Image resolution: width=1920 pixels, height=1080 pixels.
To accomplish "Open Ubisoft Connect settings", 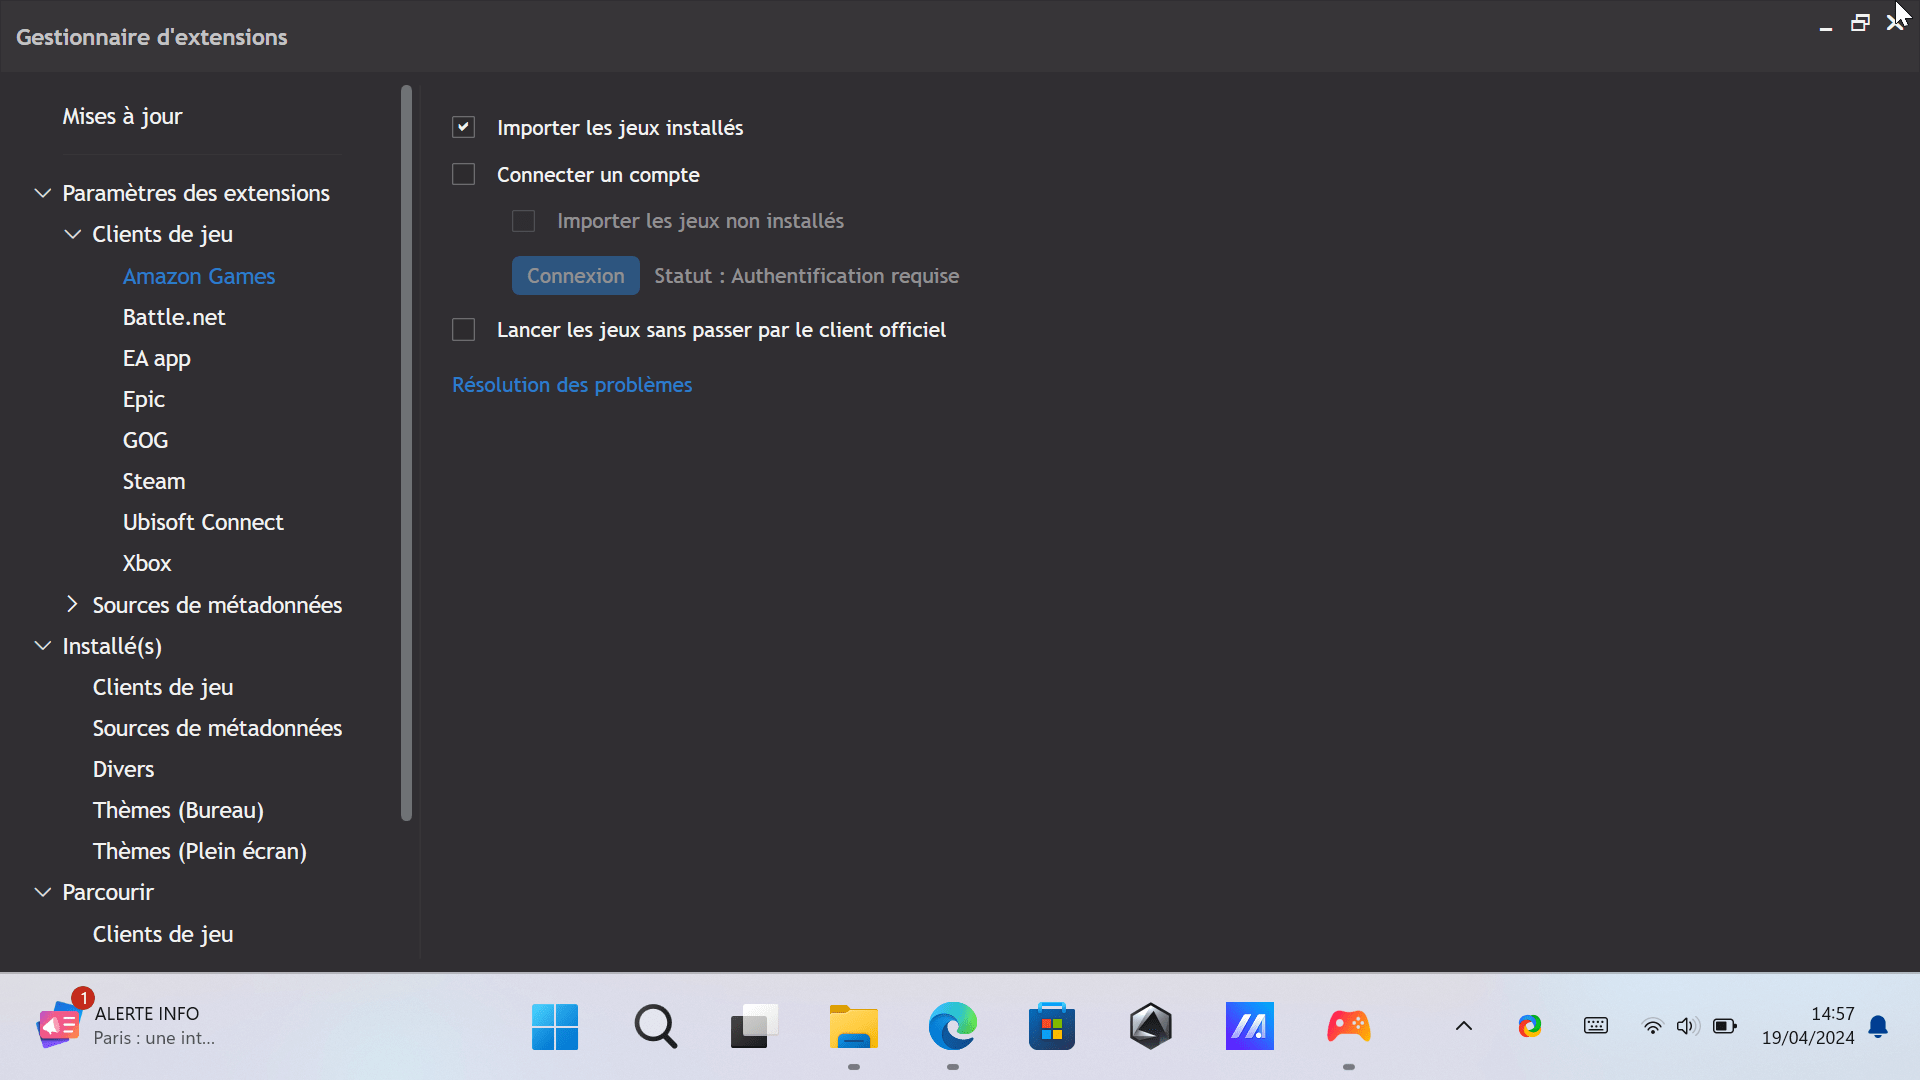I will (203, 522).
